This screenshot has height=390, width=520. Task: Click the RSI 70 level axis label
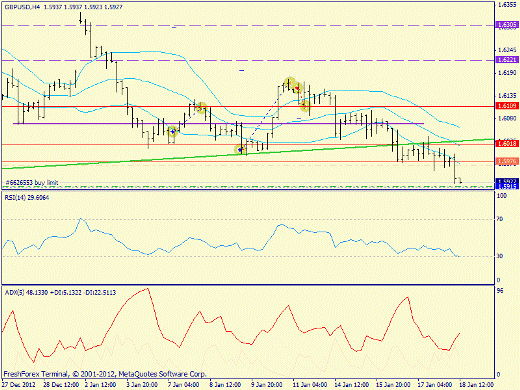pyautogui.click(x=500, y=219)
